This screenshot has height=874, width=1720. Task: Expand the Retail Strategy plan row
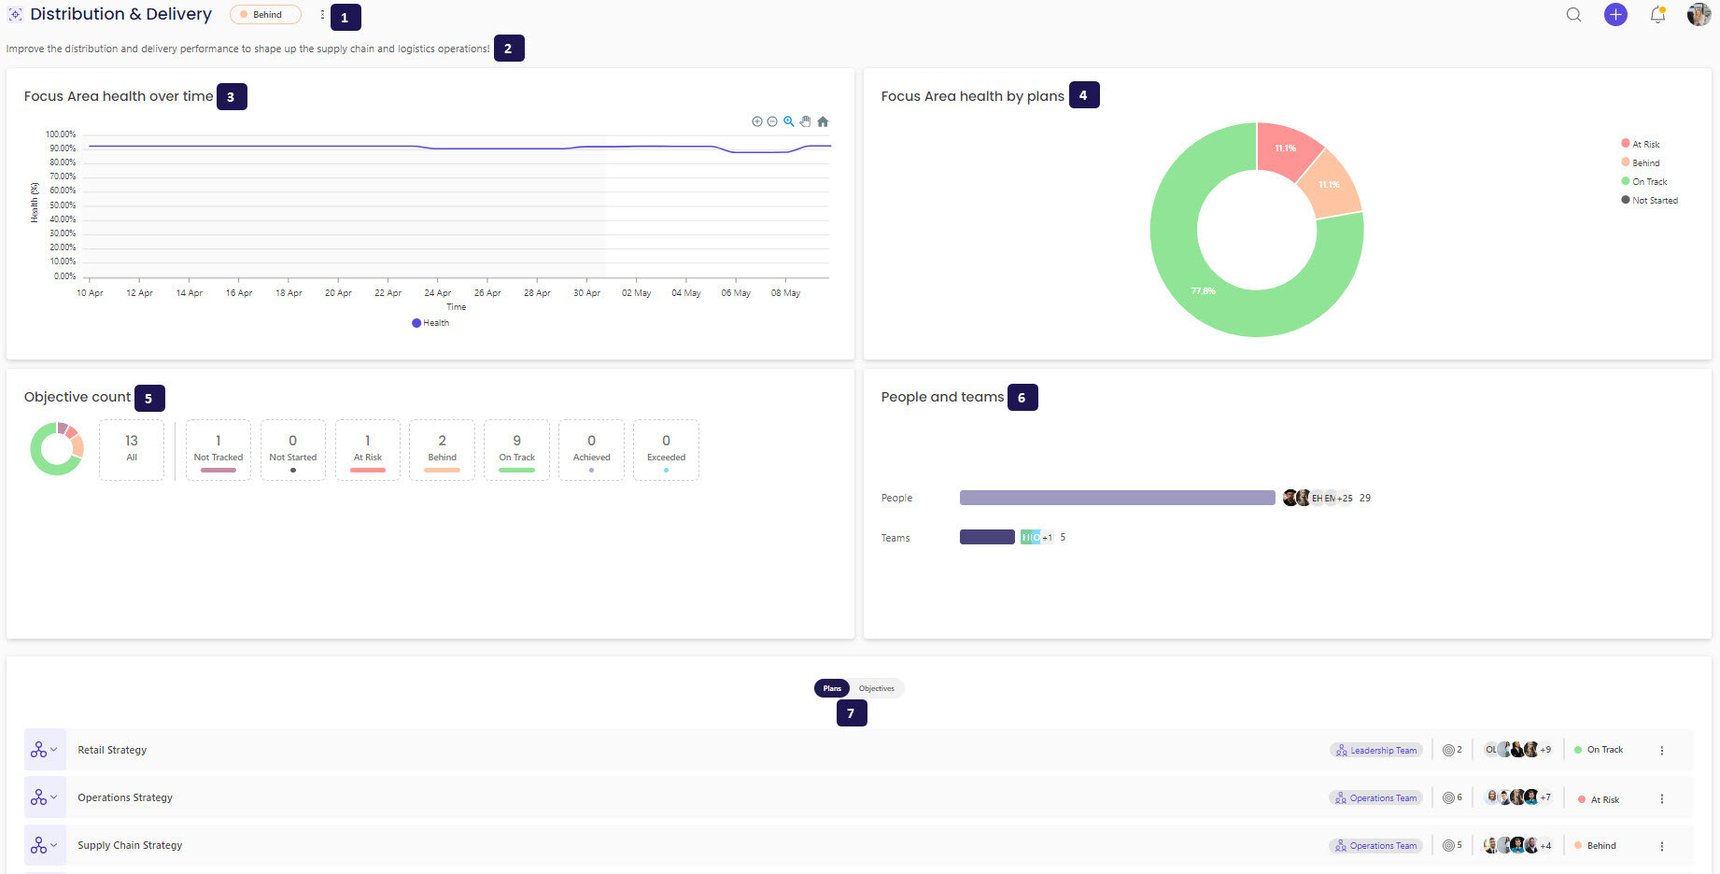point(44,750)
